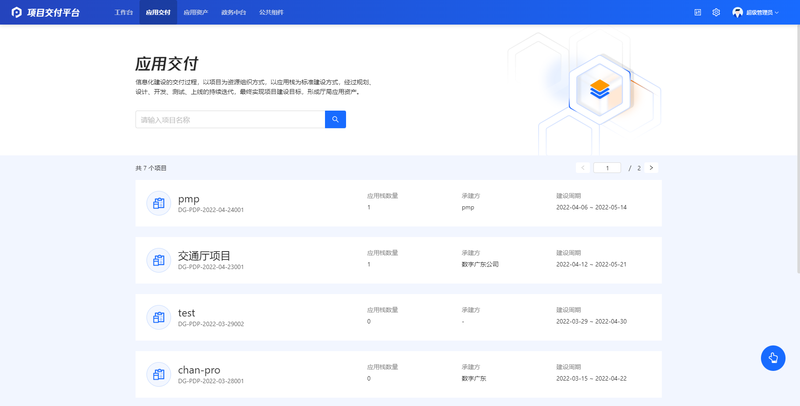Open the 公共组件 navigation tab

[271, 12]
